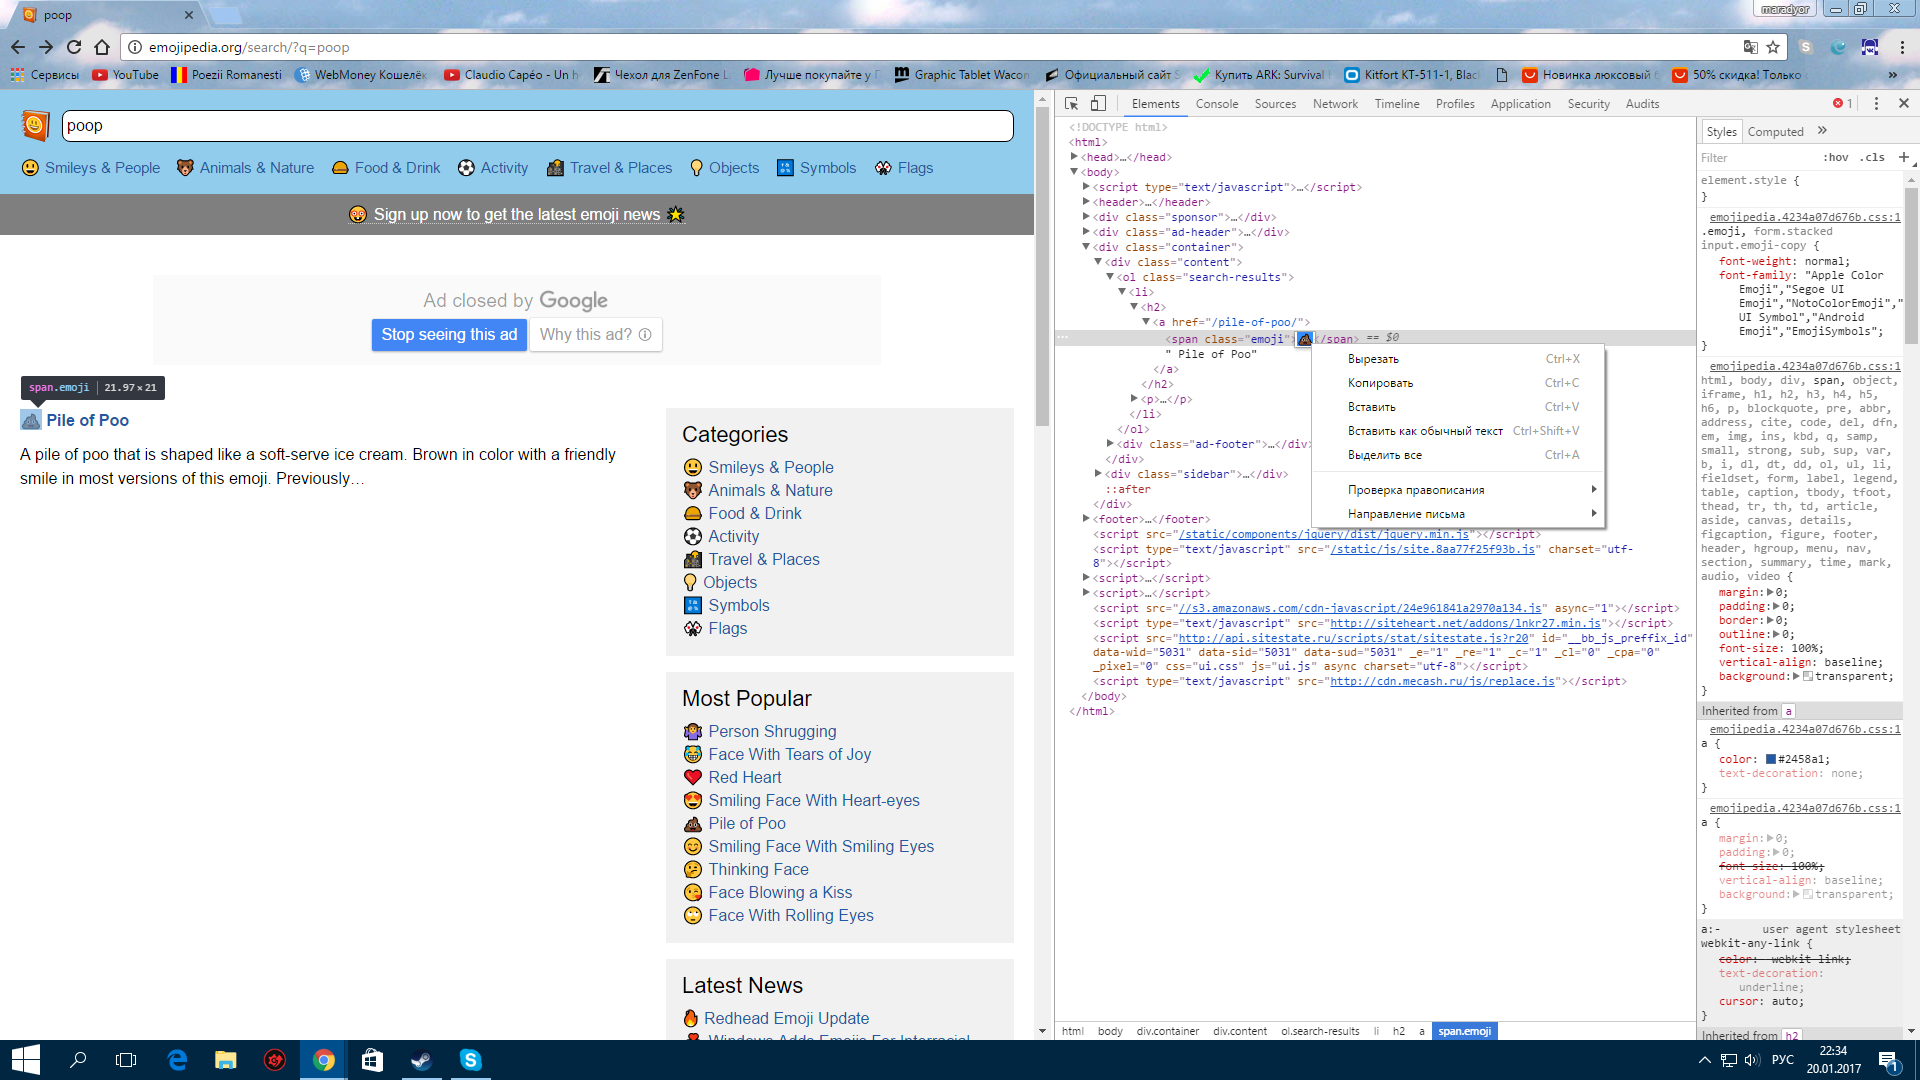Click the Emojipedia logo
The image size is (1920, 1080).
pos(35,125)
